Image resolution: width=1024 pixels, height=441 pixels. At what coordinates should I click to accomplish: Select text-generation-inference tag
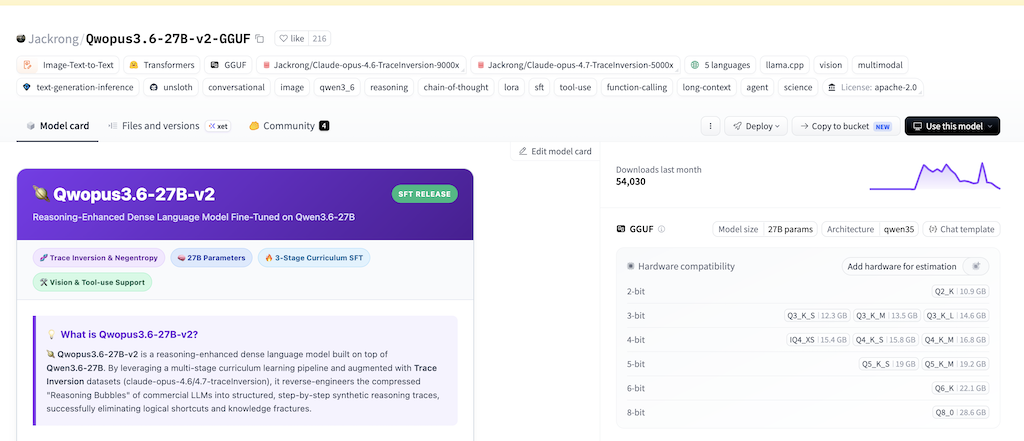point(78,87)
